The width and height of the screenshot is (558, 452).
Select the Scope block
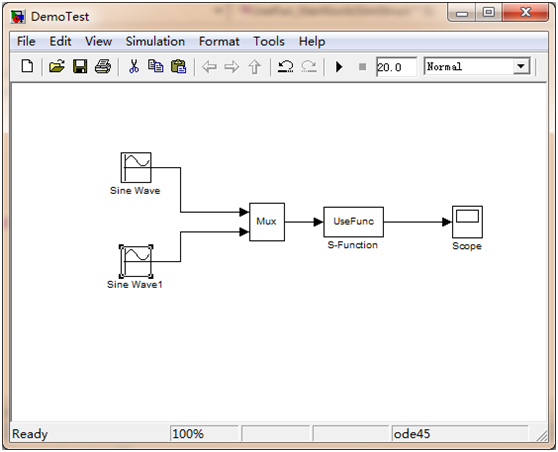tap(467, 222)
